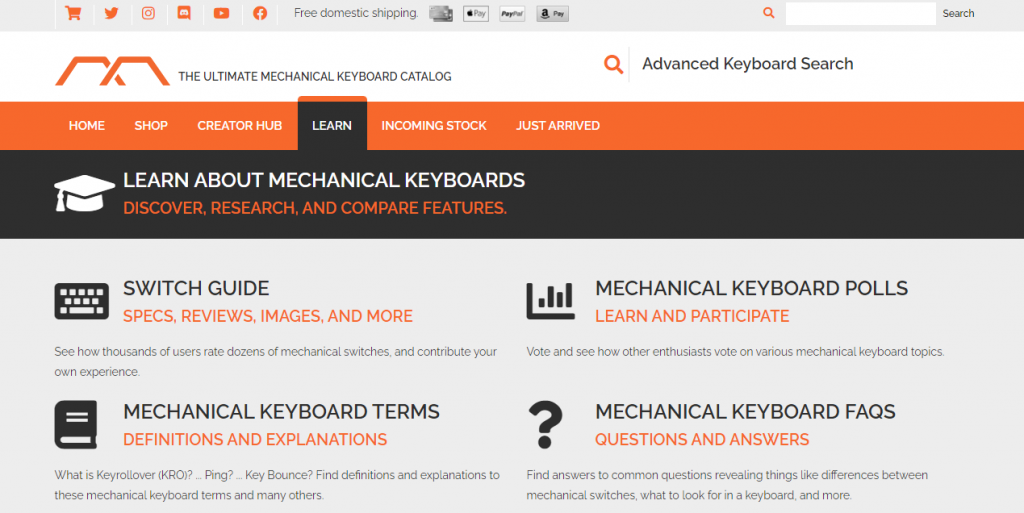
Task: Click the orange site logo
Action: point(112,71)
